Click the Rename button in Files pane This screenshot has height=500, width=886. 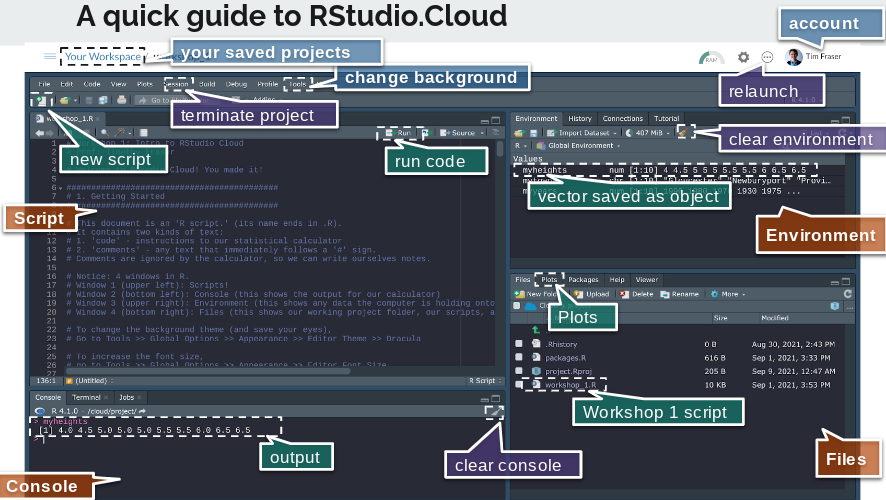[680, 294]
